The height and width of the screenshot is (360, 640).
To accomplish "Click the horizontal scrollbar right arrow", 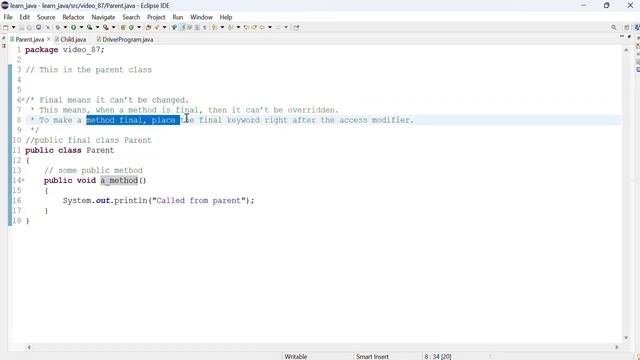I will (617, 347).
